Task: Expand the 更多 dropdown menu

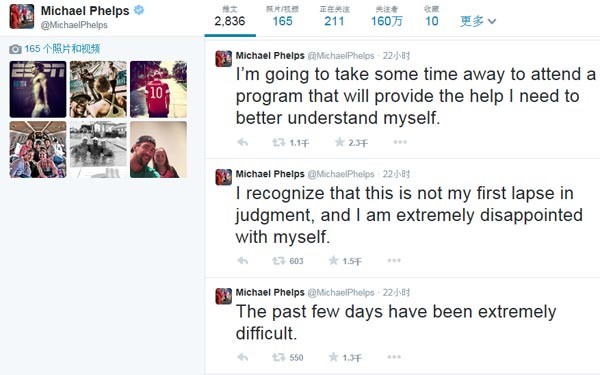Action: (x=478, y=21)
